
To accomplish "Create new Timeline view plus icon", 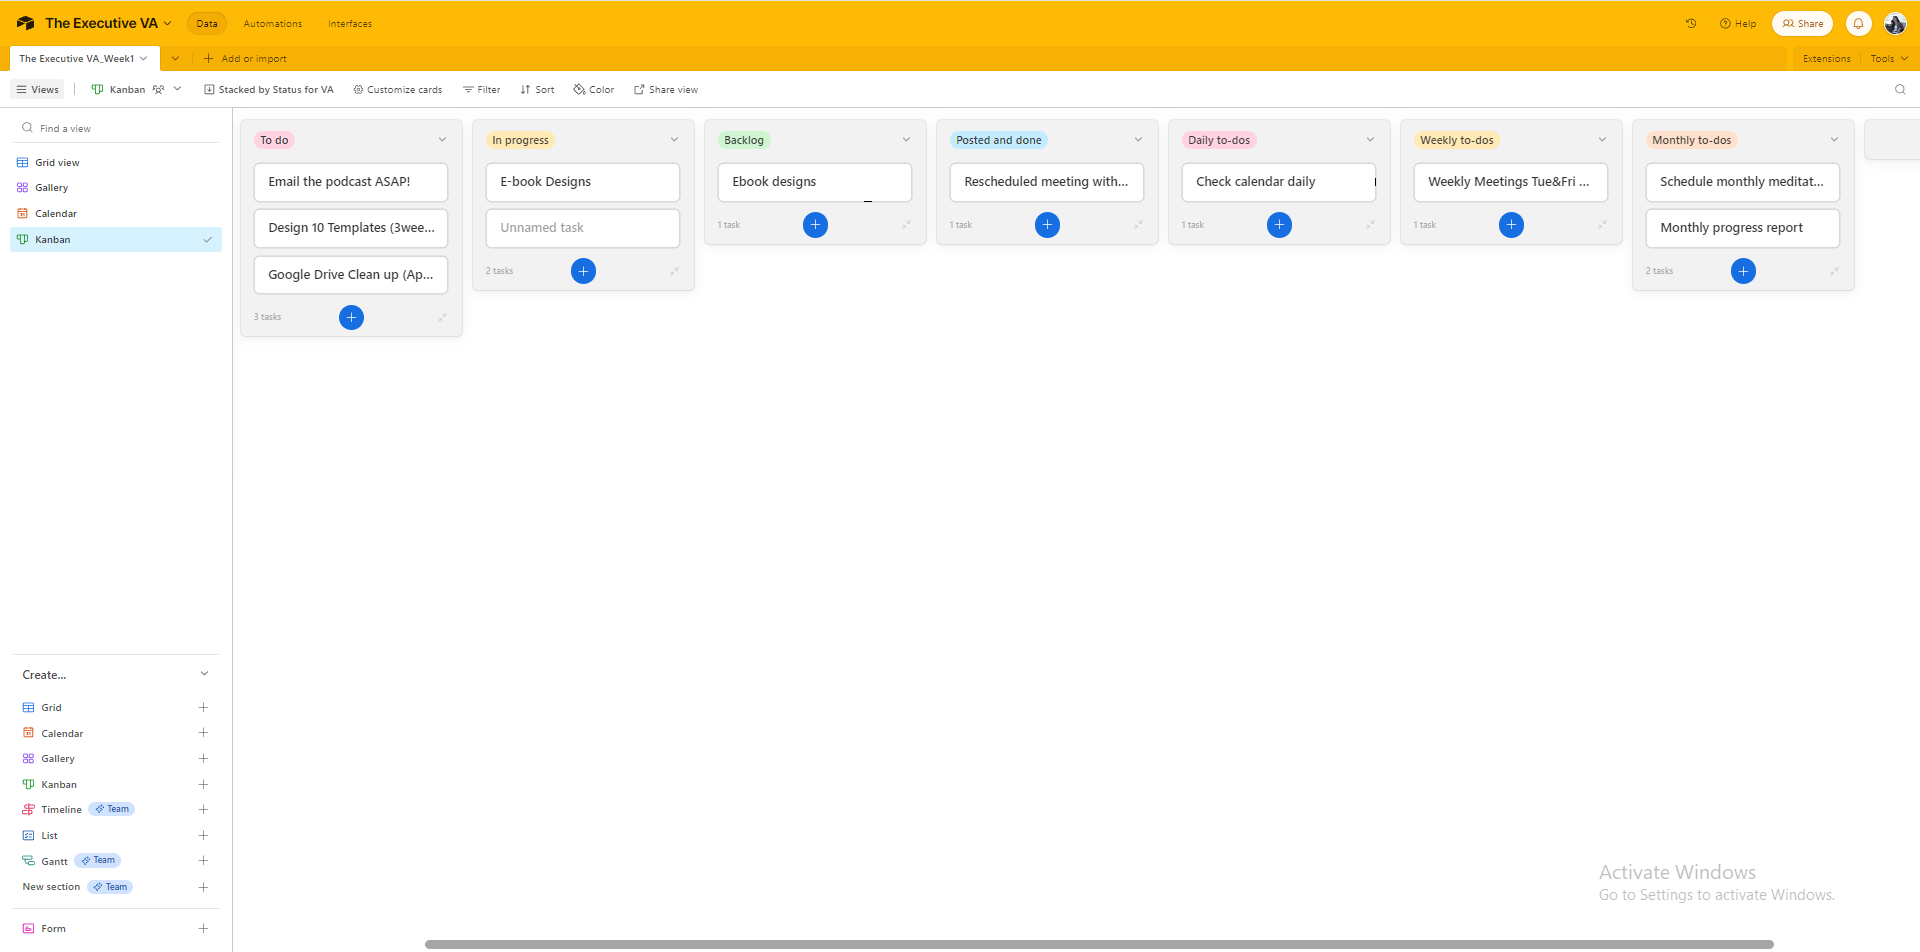I will pos(203,809).
